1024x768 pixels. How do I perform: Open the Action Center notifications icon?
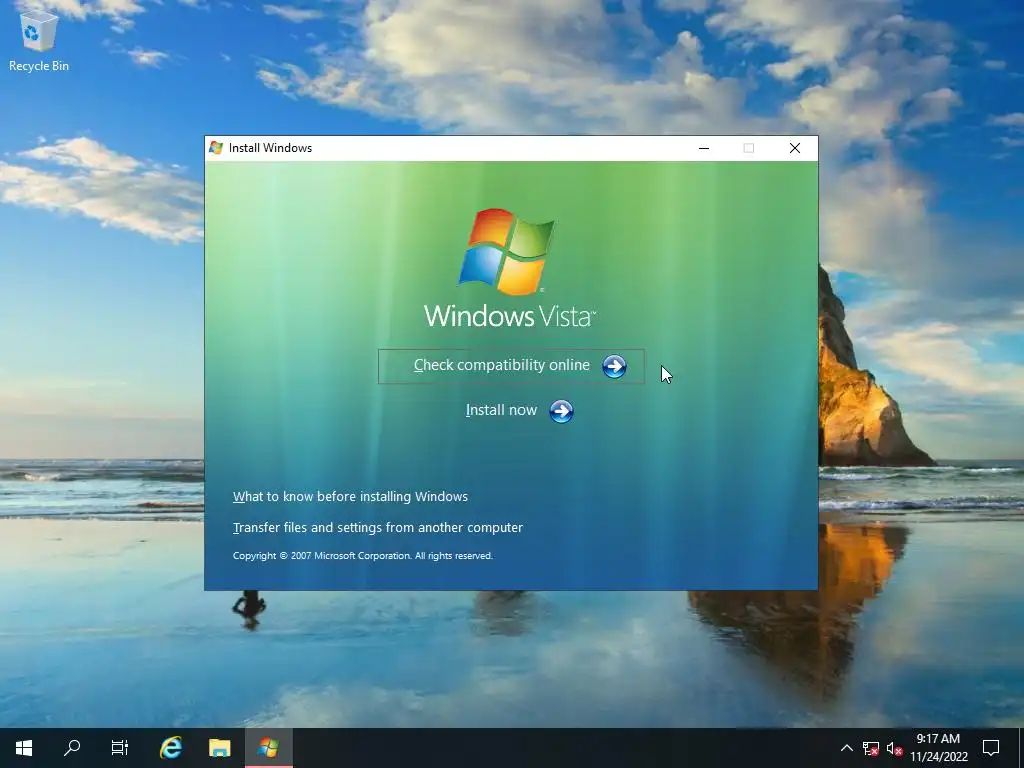[991, 748]
